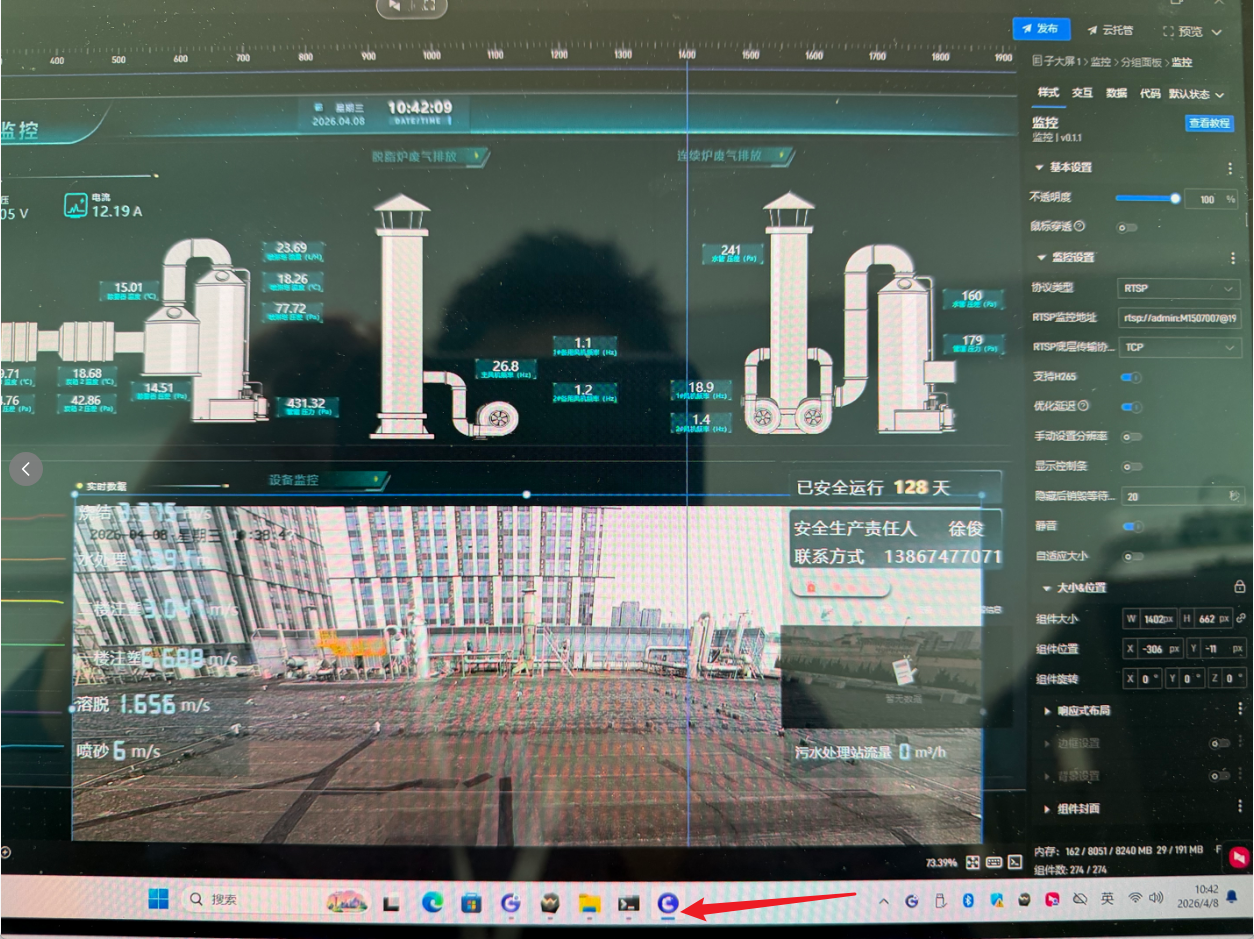Open the terminal console icon in status bar
The width and height of the screenshot is (1254, 939).
(x=1015, y=862)
